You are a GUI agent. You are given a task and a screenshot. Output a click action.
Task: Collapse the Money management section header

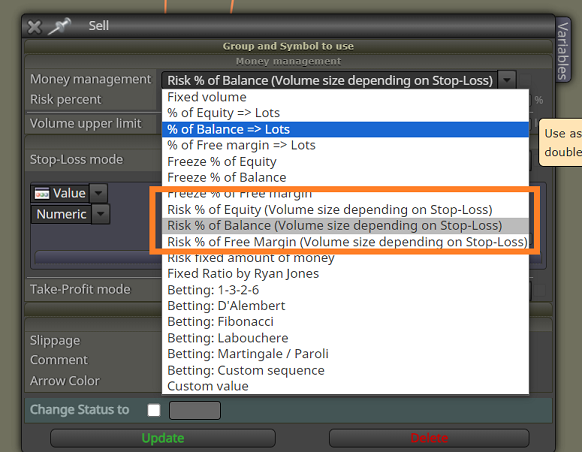tap(288, 61)
